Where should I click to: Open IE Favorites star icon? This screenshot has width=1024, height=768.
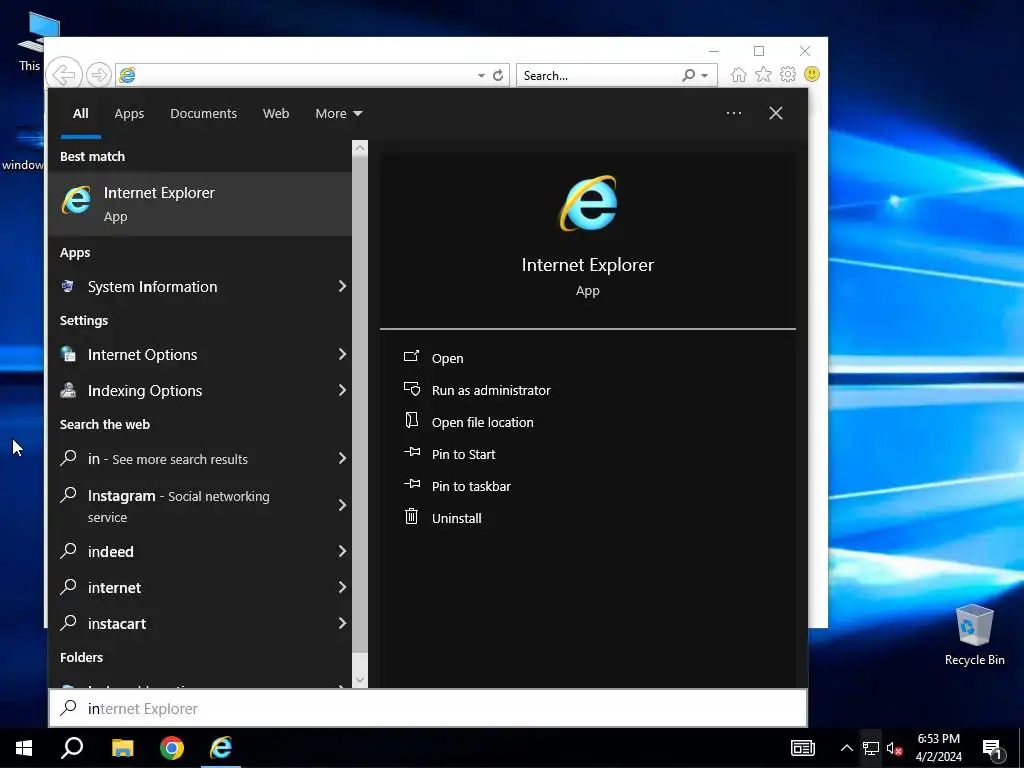[763, 74]
